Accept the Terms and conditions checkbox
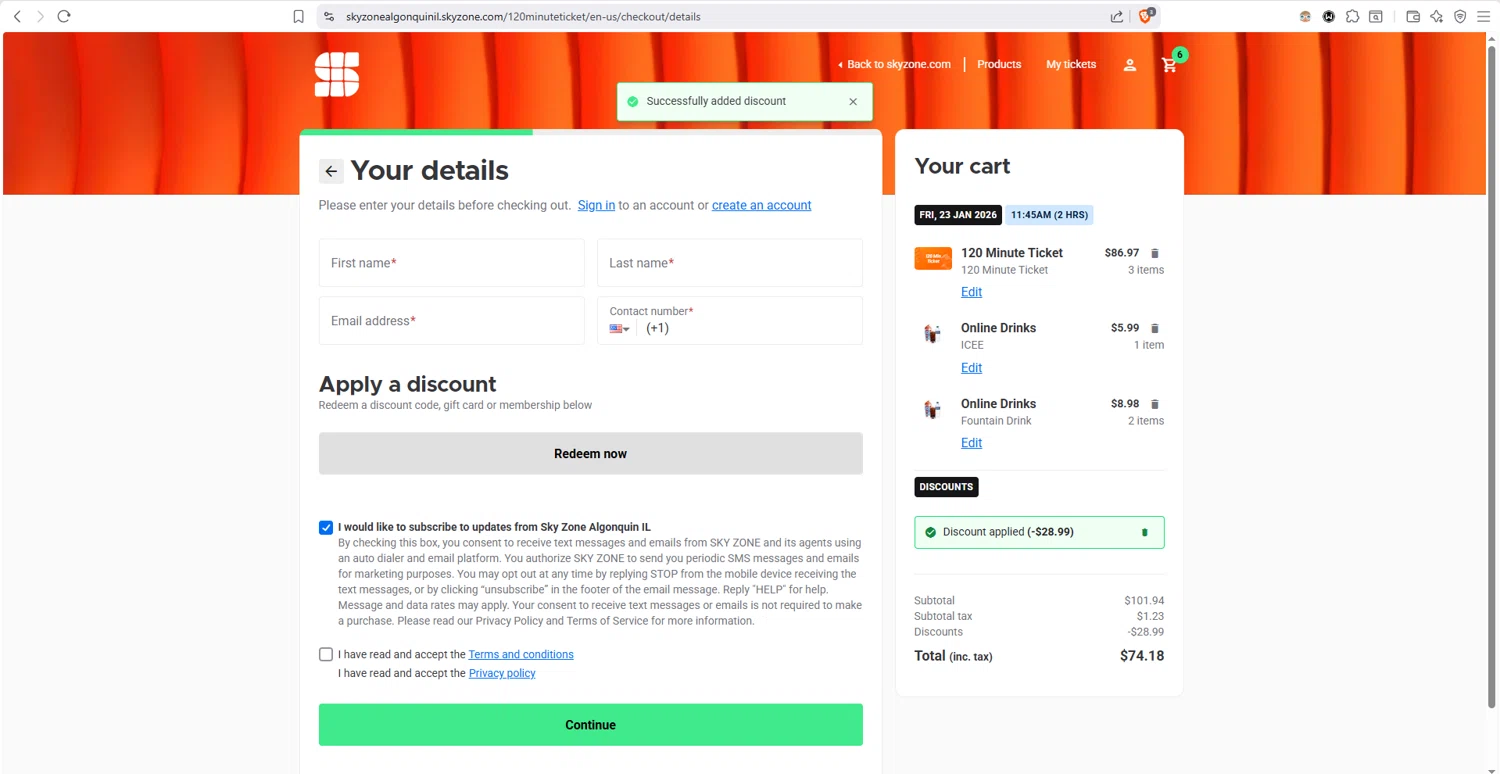1500x774 pixels. pyautogui.click(x=326, y=655)
